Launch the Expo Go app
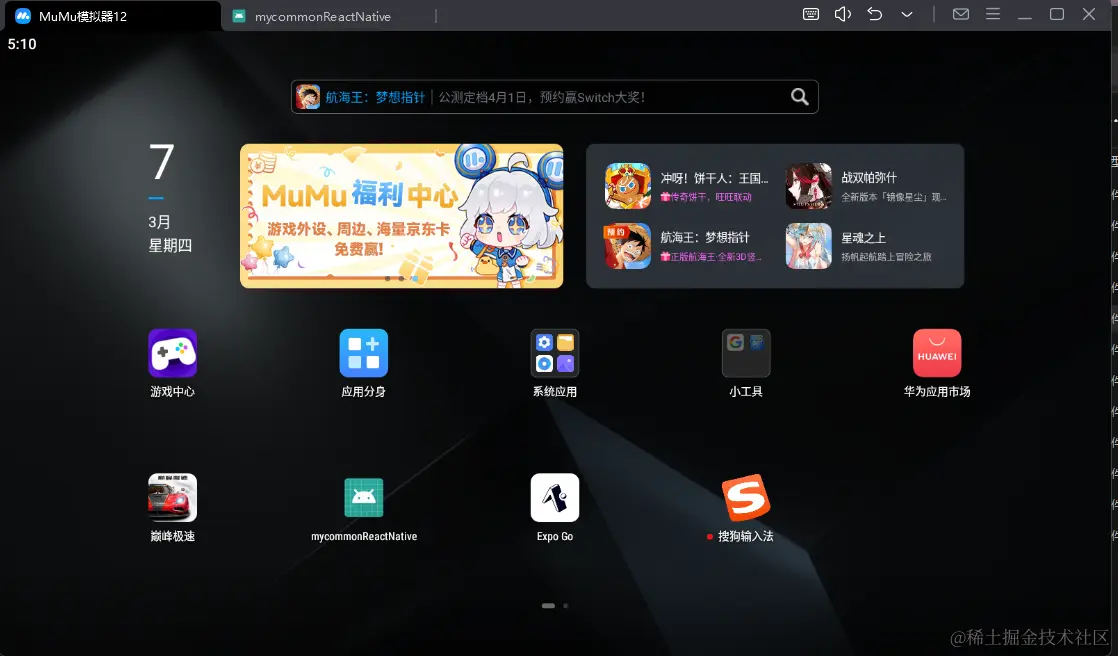Screen dimensions: 1118x656 coord(555,498)
